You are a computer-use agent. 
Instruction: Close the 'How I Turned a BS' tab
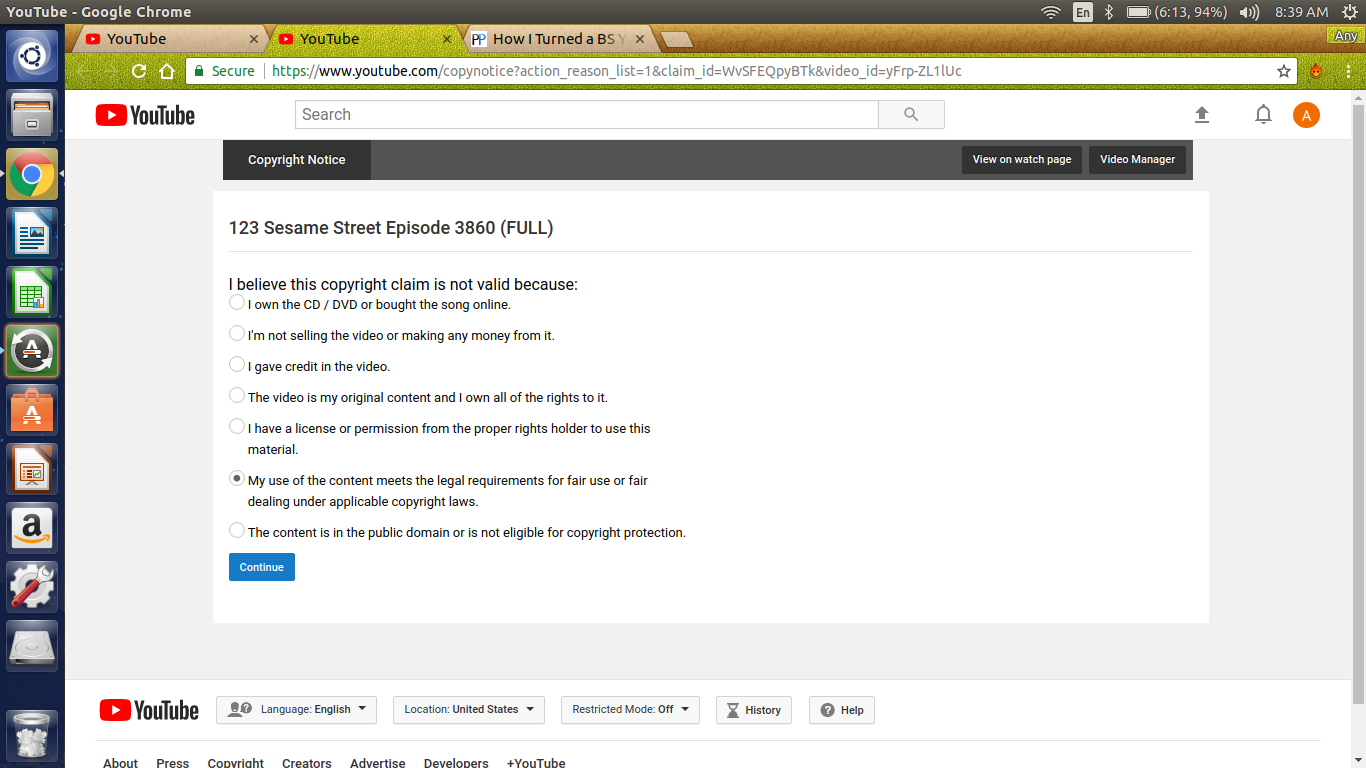click(640, 39)
